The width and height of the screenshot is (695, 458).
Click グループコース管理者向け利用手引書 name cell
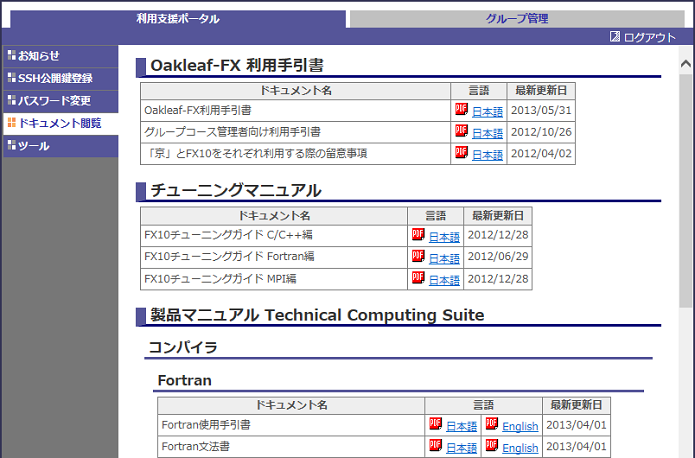tap(296, 132)
